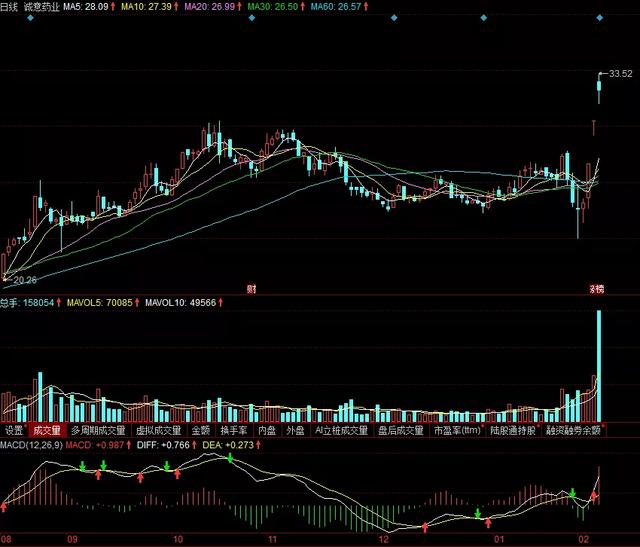The width and height of the screenshot is (640, 547).
Task: Click the leftmost blue diamond info marker
Action: [30, 18]
